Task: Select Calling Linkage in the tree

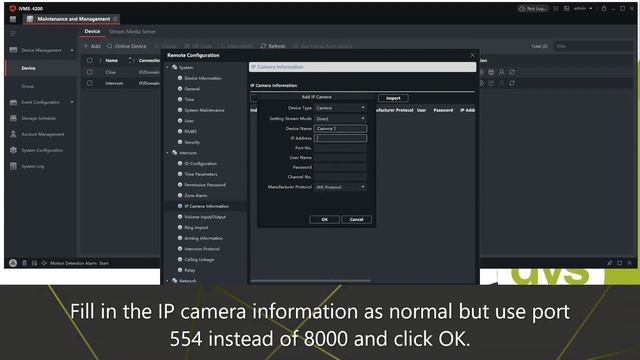Action: click(x=199, y=260)
